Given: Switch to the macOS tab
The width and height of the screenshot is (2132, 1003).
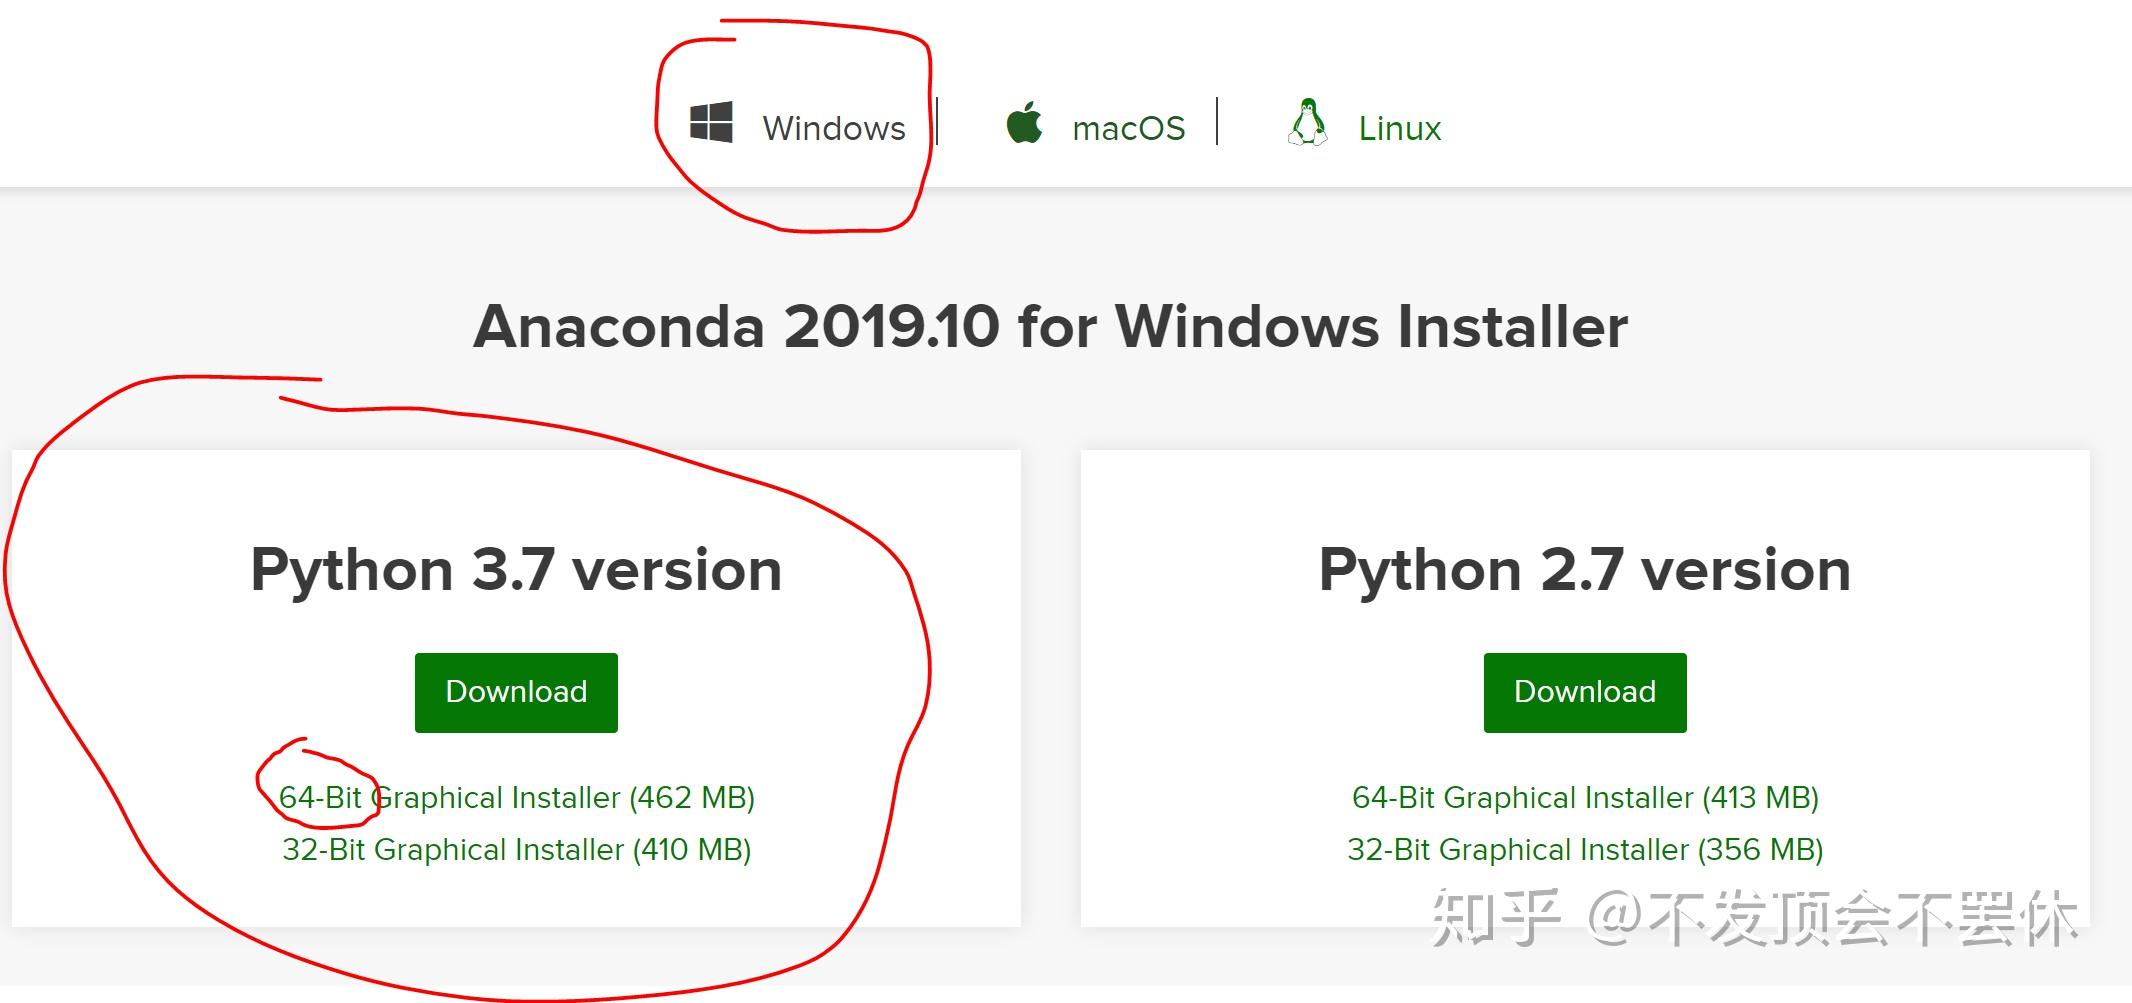Looking at the screenshot, I should [x=1127, y=125].
